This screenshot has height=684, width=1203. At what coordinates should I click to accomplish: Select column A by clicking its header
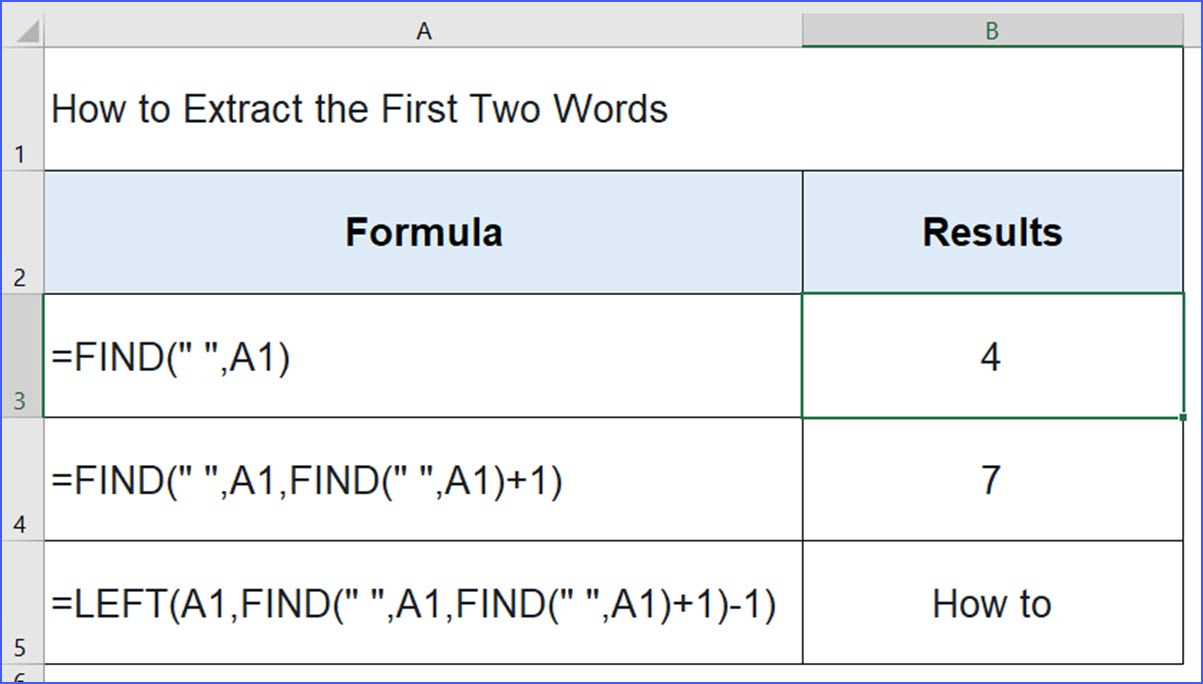tap(423, 30)
